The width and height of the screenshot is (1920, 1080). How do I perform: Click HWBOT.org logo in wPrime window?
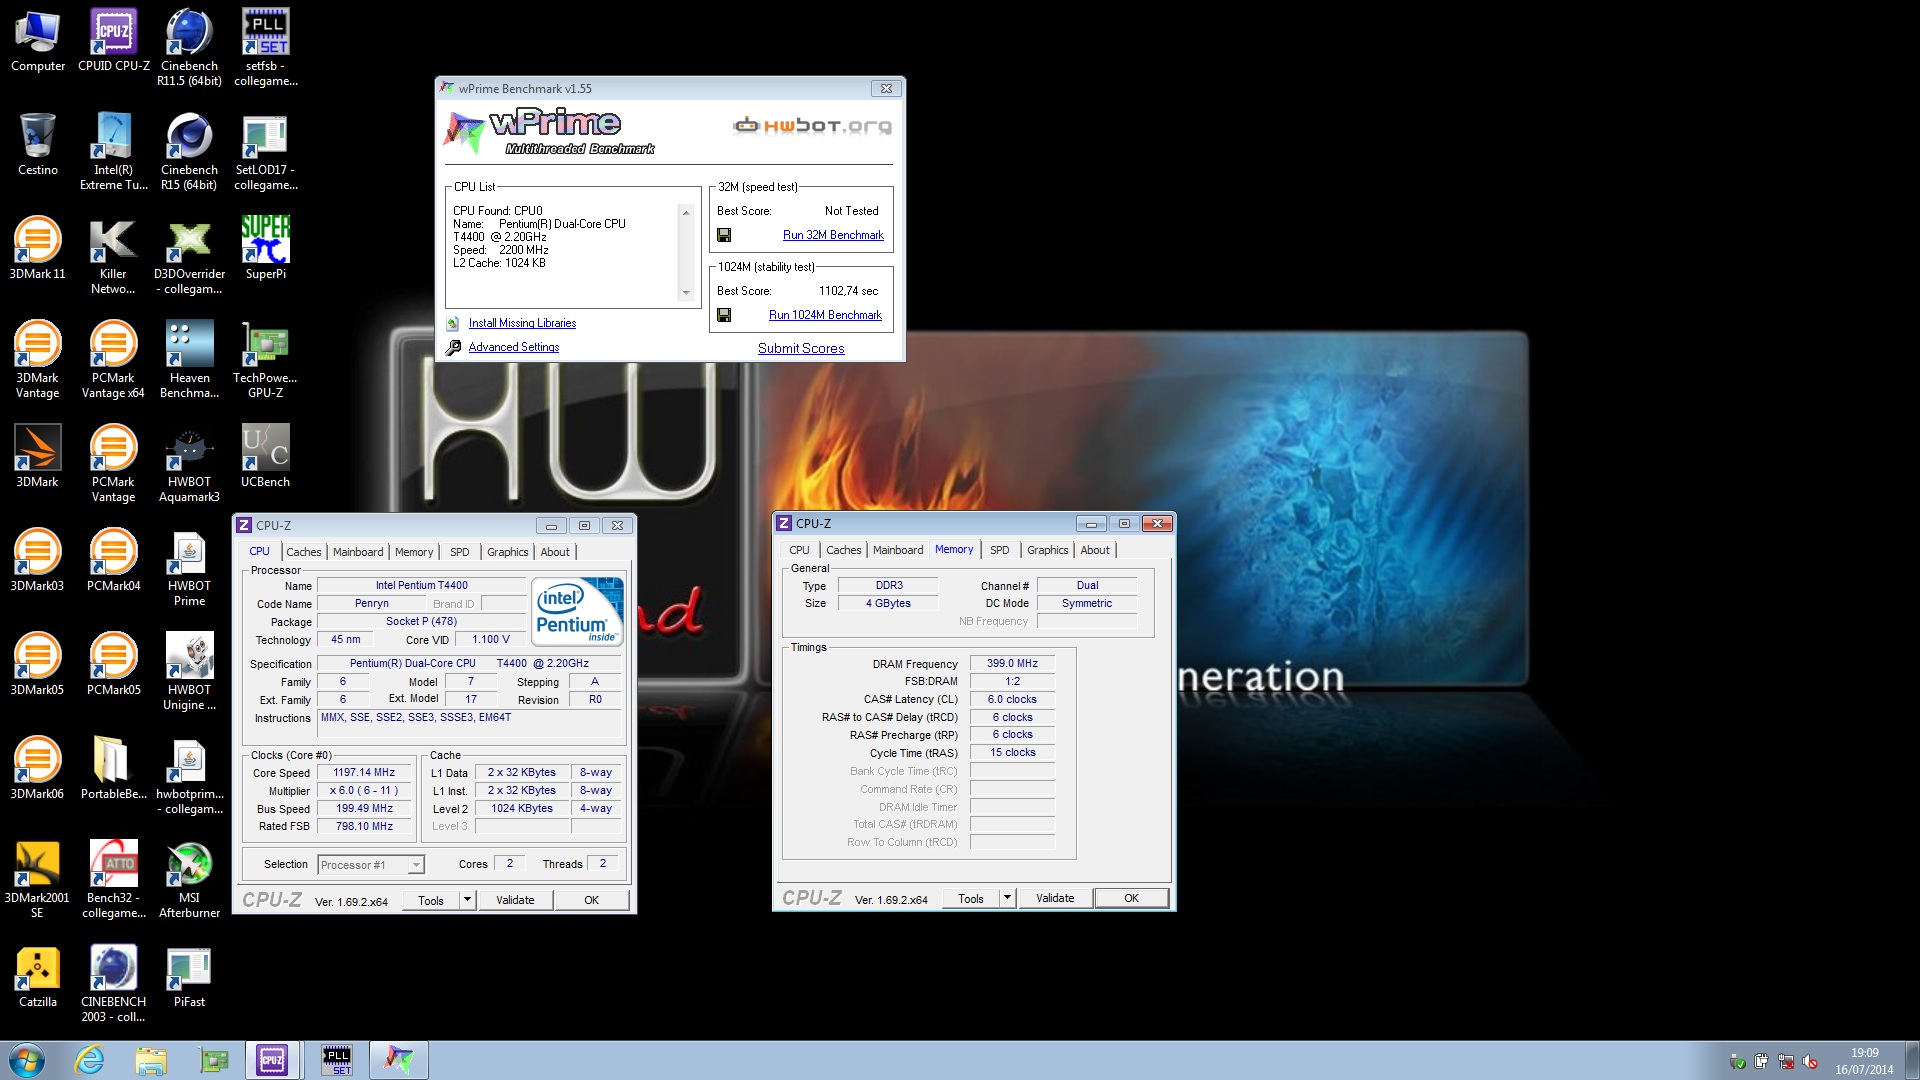click(x=812, y=126)
